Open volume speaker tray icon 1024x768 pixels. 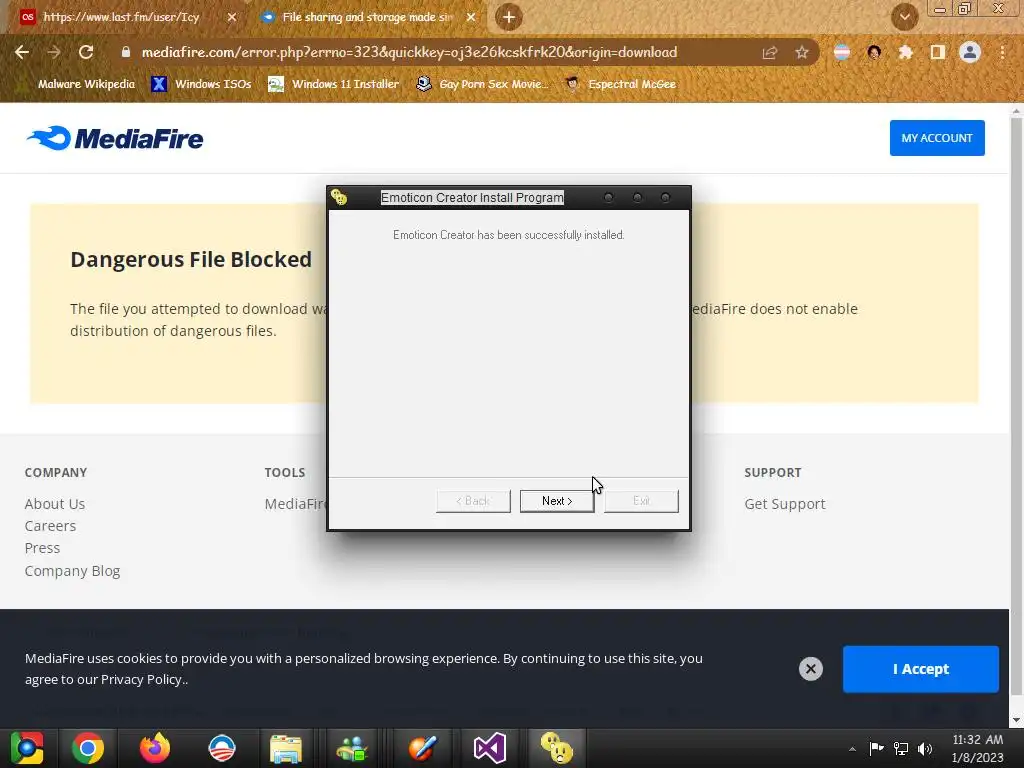tap(925, 748)
